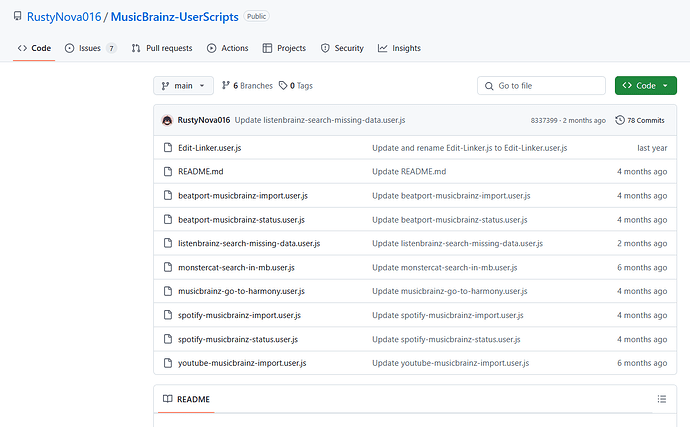This screenshot has height=427, width=690.
Task: Open 'Update monstercat-search-in-mb.user.js' commit message
Action: [445, 268]
